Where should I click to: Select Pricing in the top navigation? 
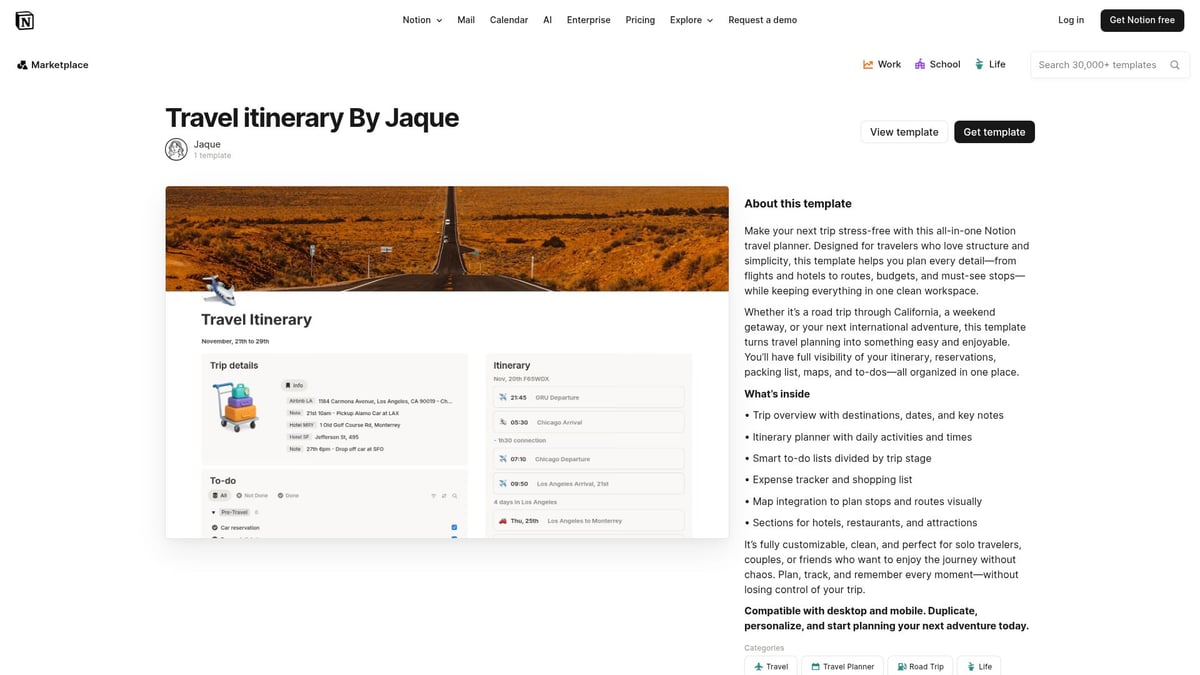click(x=640, y=19)
